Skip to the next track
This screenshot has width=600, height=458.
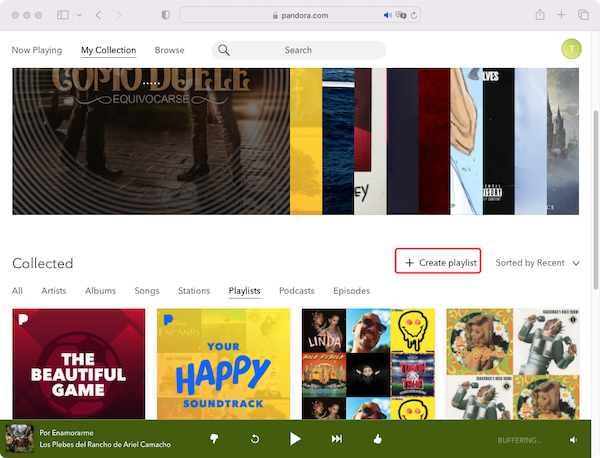pyautogui.click(x=337, y=439)
